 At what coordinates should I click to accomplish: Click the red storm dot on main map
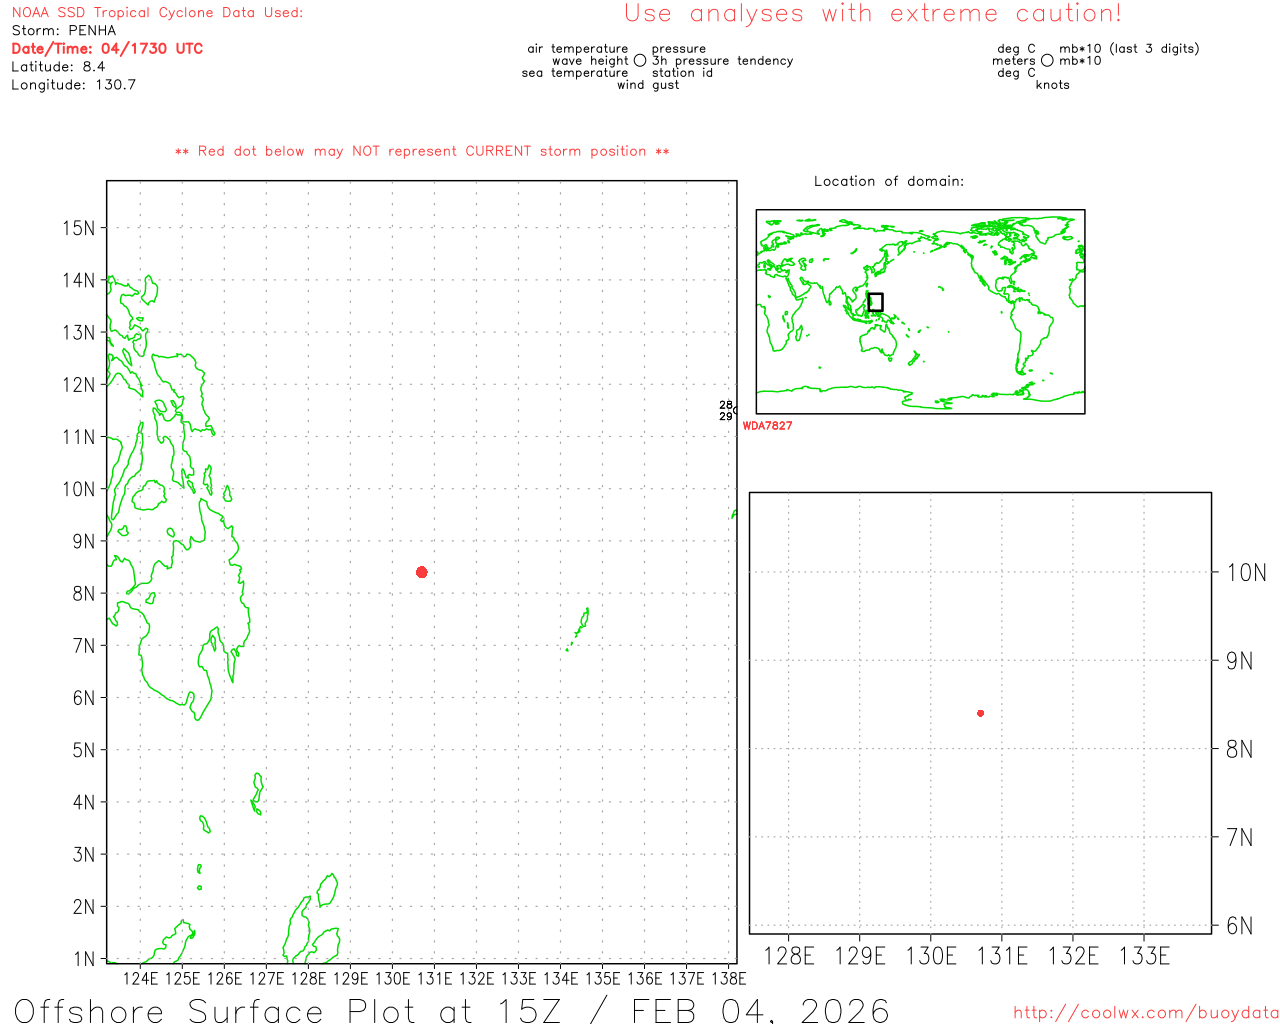[422, 572]
